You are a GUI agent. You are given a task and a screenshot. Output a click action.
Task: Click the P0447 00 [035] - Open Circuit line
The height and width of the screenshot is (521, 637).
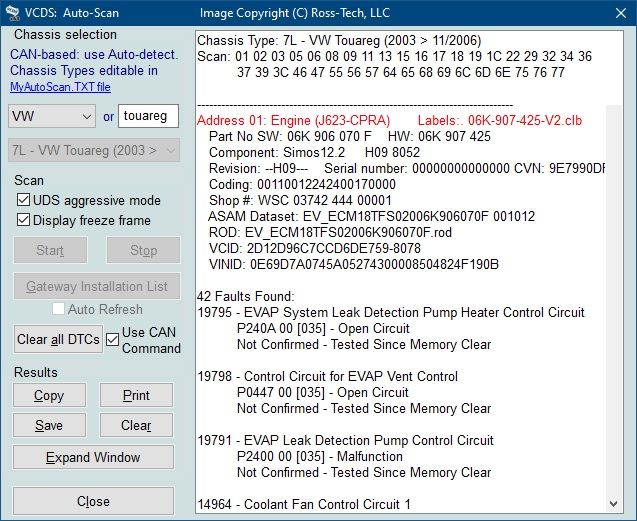[x=323, y=392]
